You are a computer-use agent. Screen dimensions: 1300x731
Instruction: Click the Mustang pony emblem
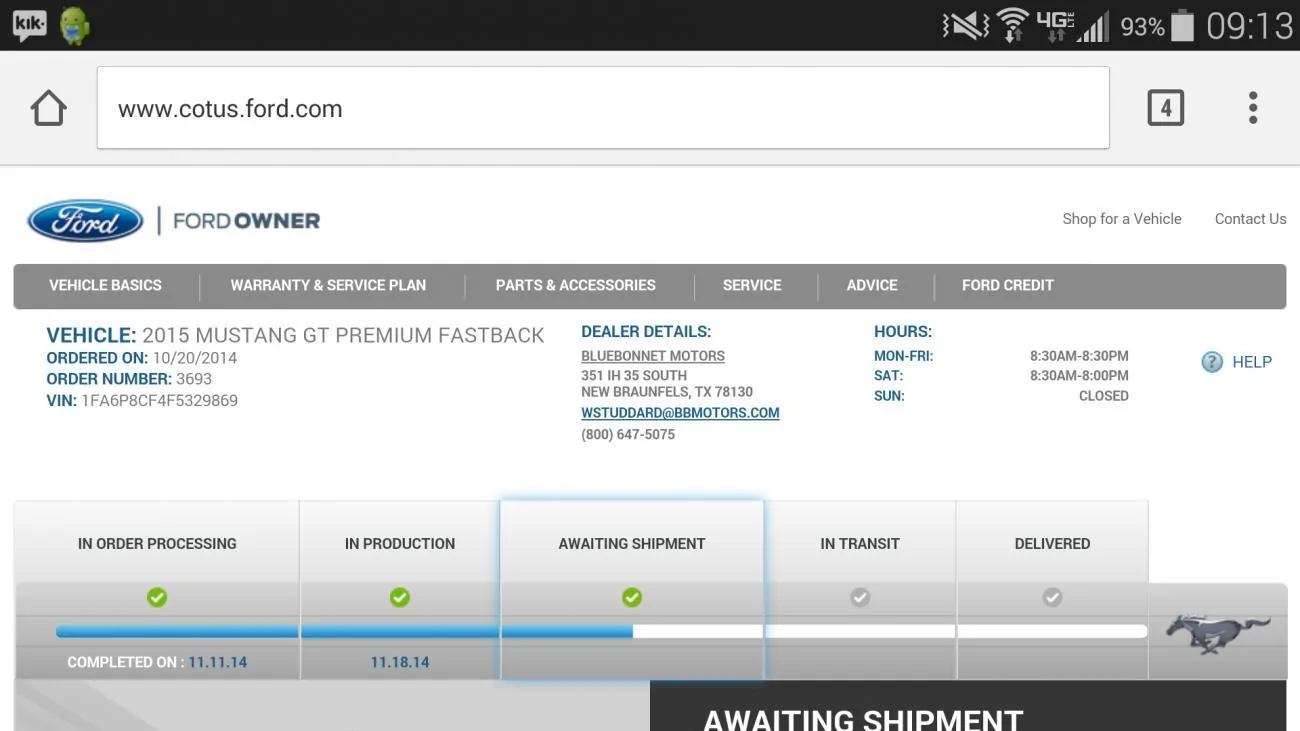pos(1217,634)
